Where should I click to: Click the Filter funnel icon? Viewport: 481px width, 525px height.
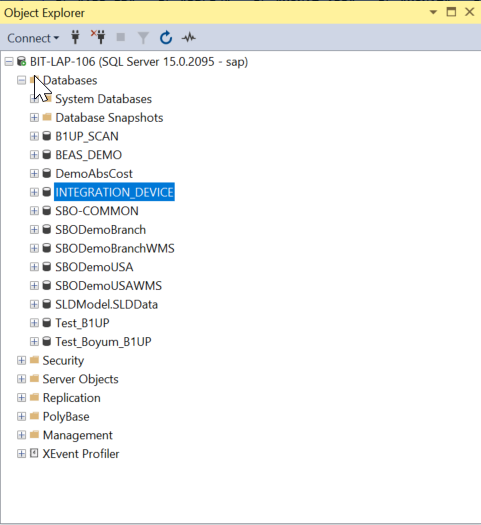pyautogui.click(x=143, y=38)
